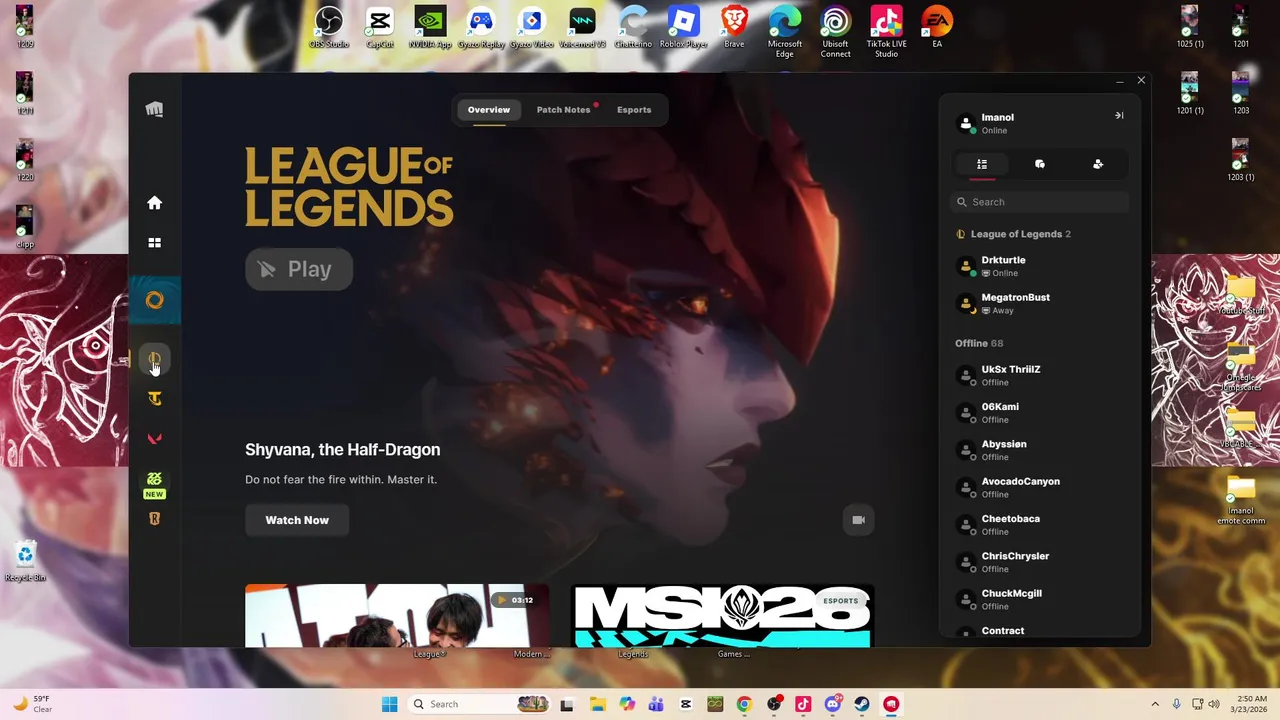The height and width of the screenshot is (720, 1280).
Task: Click the Windows Start button
Action: point(390,704)
